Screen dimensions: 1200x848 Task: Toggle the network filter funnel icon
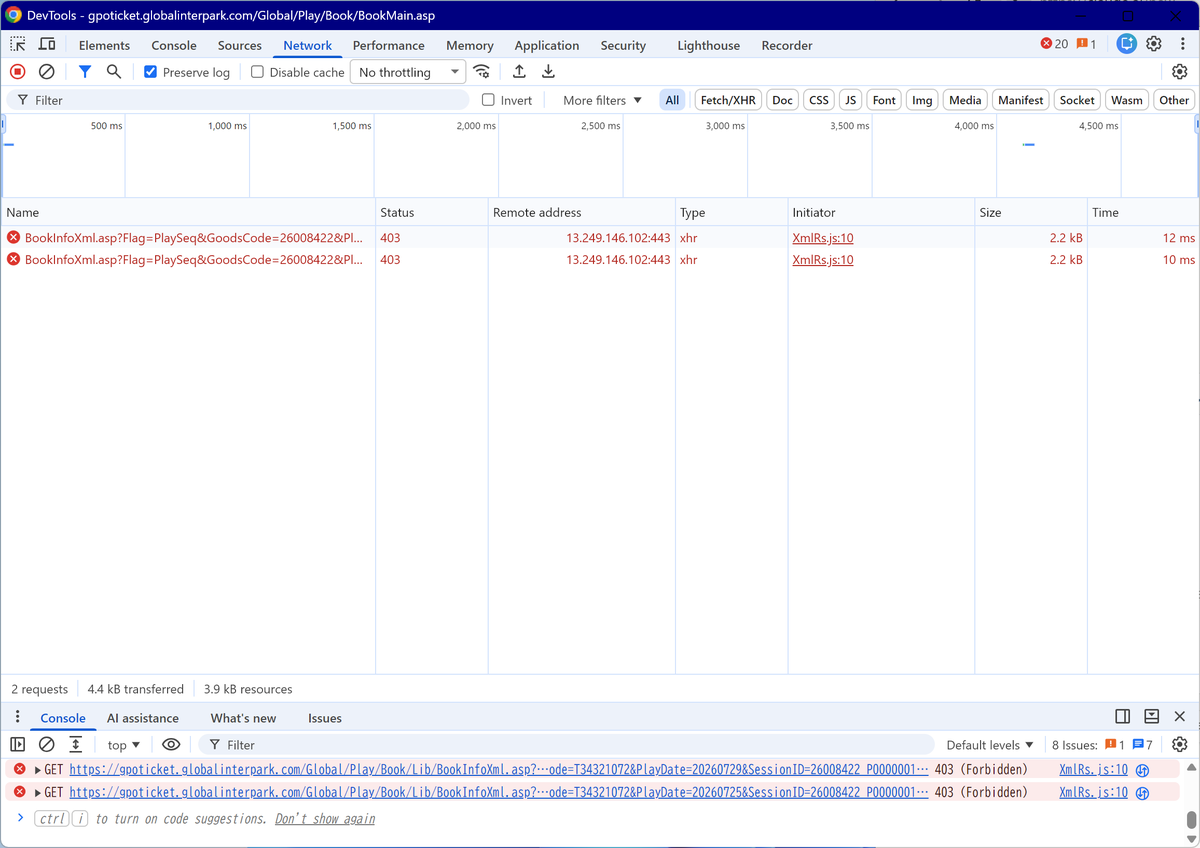pos(85,72)
